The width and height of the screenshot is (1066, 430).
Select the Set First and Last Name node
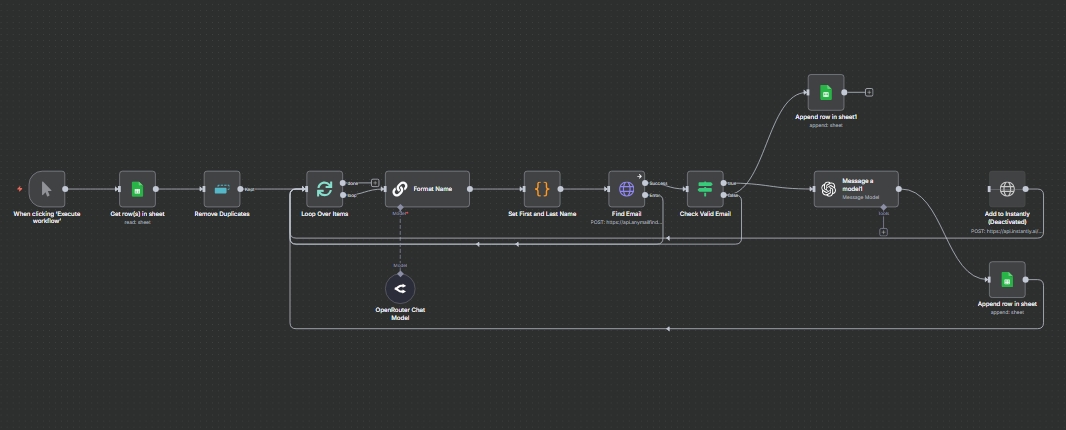pos(542,189)
